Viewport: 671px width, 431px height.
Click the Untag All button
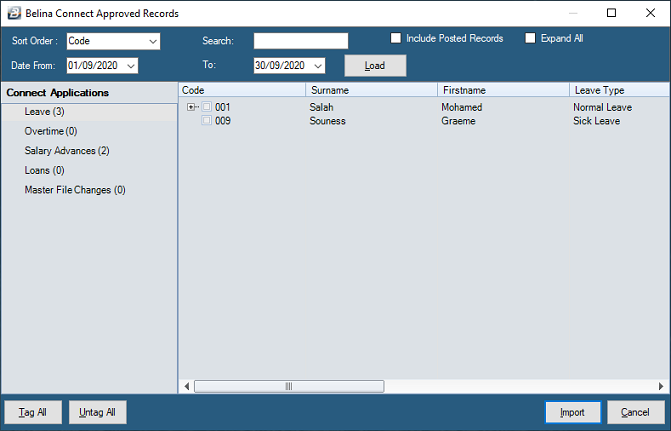click(98, 412)
